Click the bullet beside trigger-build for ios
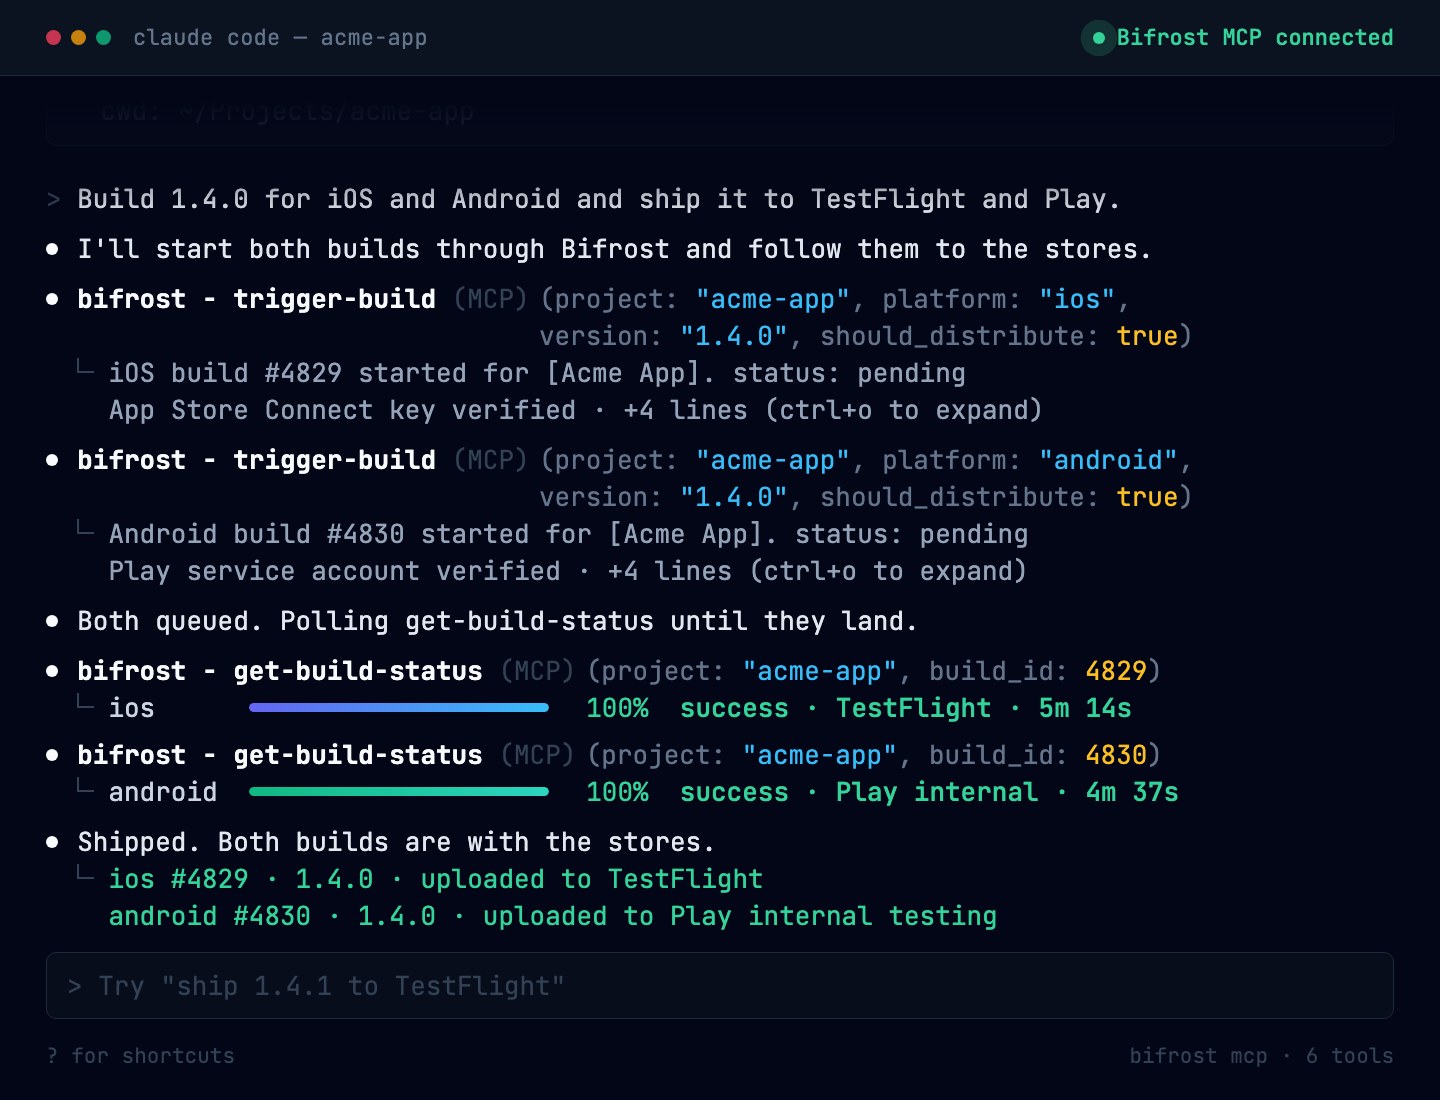The height and width of the screenshot is (1100, 1440). [53, 299]
